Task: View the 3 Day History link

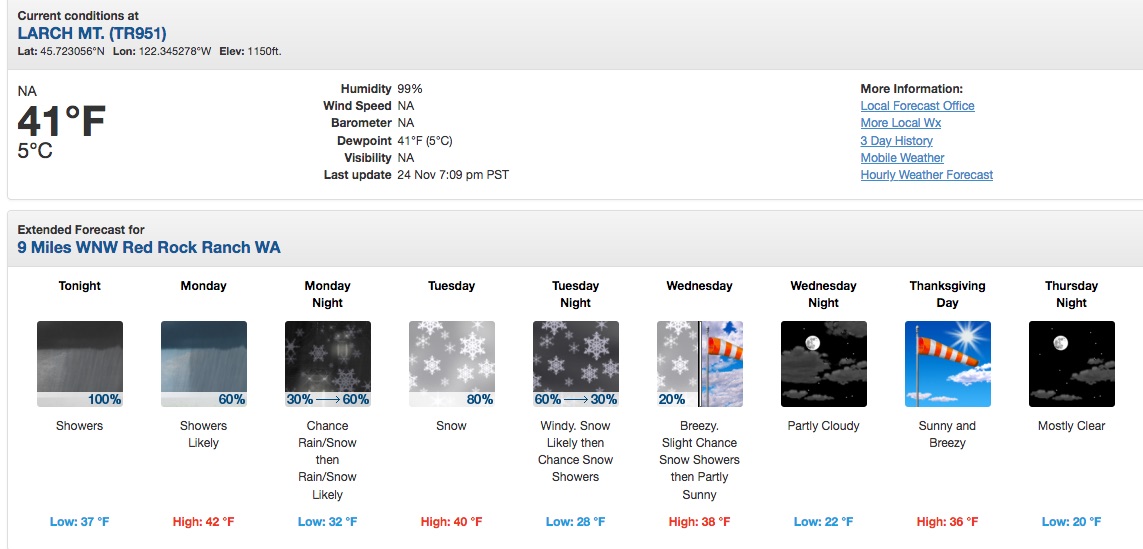Action: 896,141
